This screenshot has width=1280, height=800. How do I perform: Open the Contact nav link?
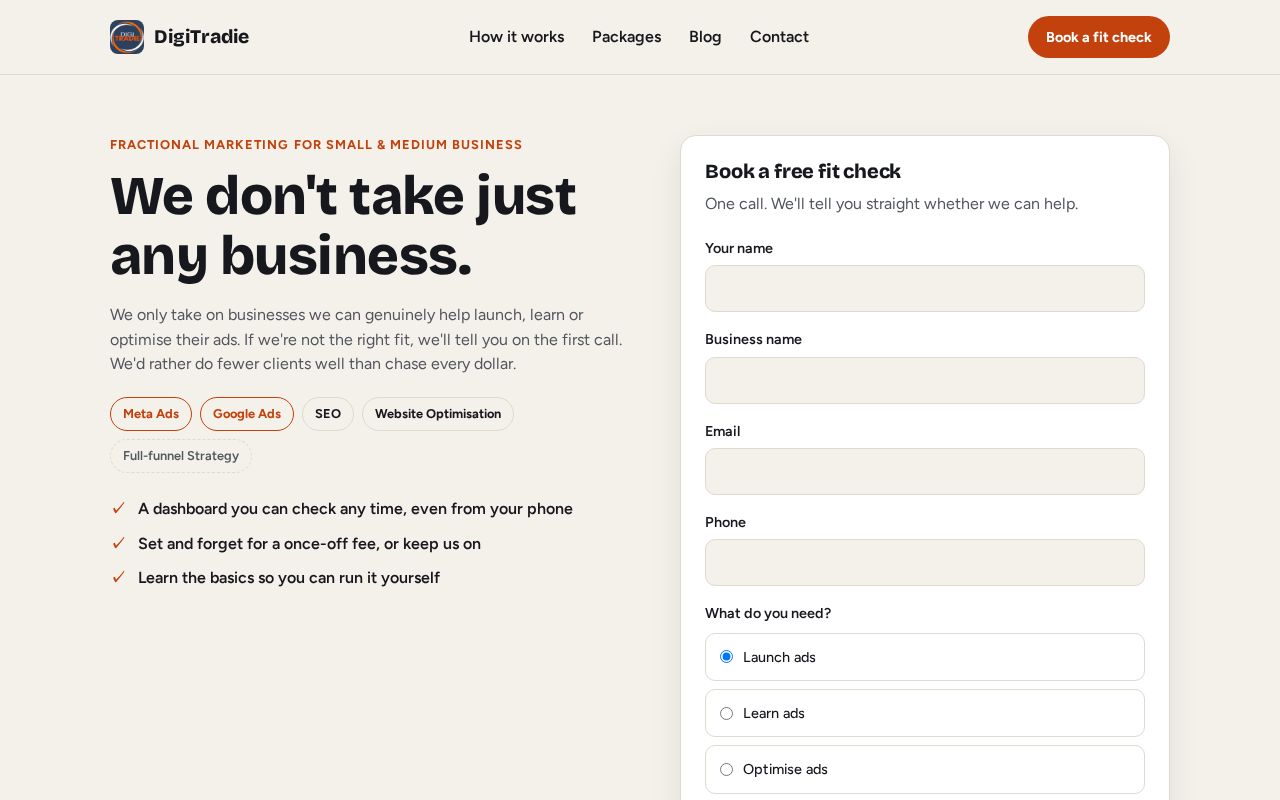[x=779, y=37]
